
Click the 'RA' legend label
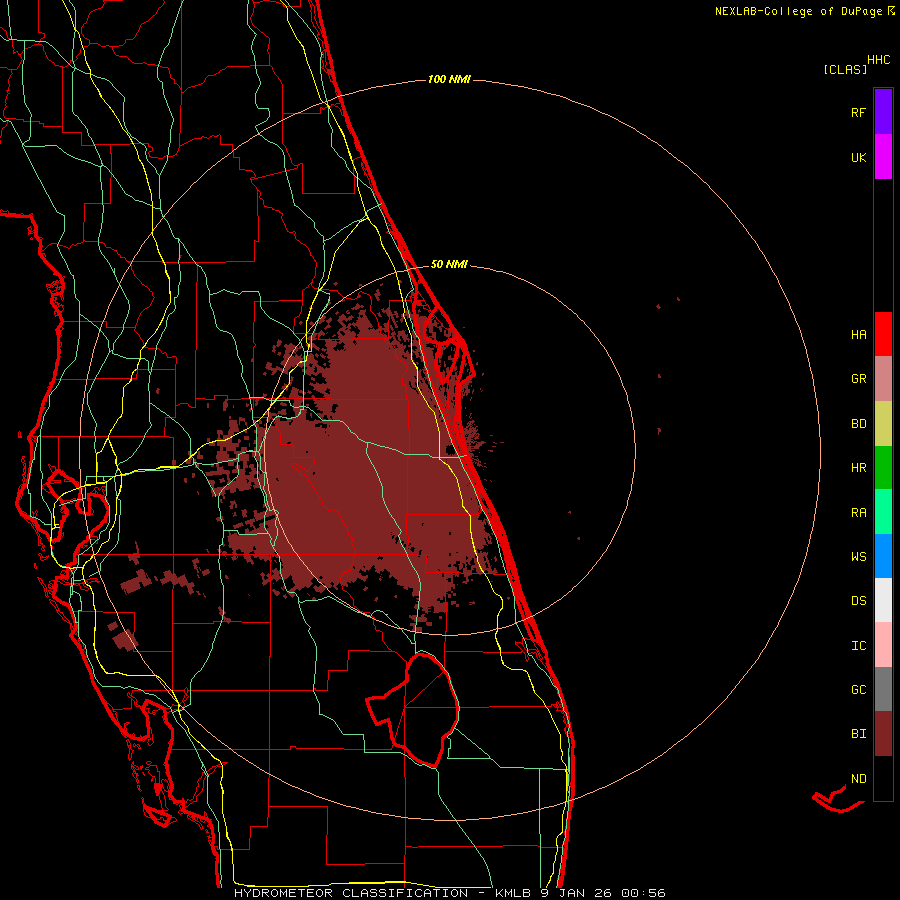(858, 513)
